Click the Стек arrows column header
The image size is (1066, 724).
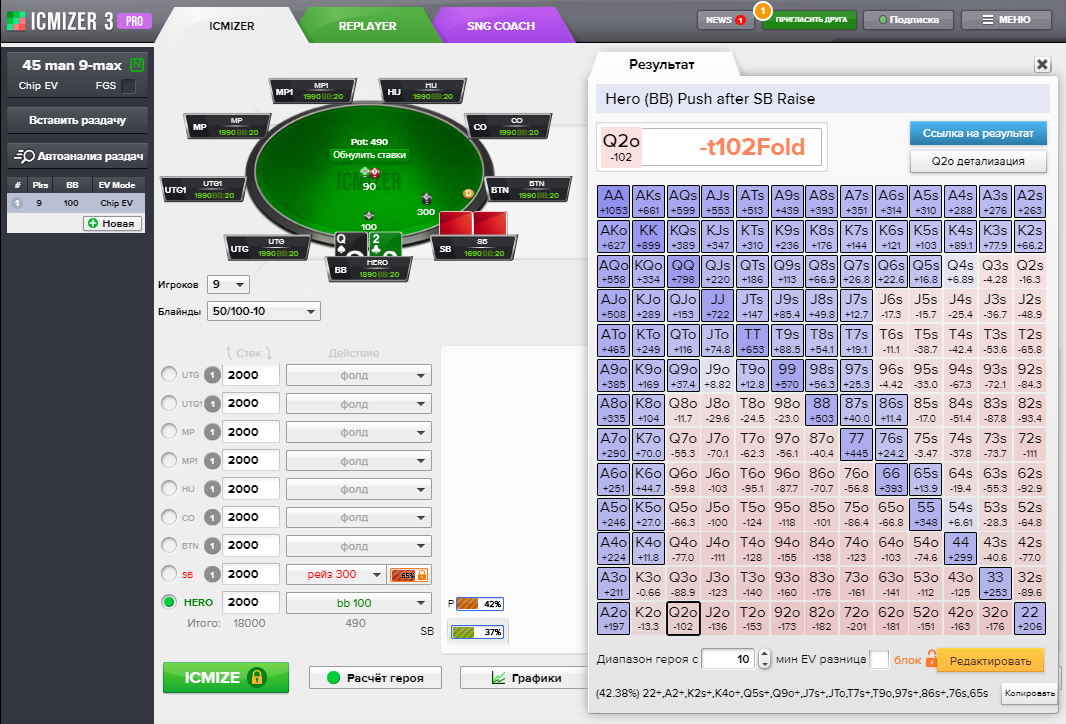249,353
